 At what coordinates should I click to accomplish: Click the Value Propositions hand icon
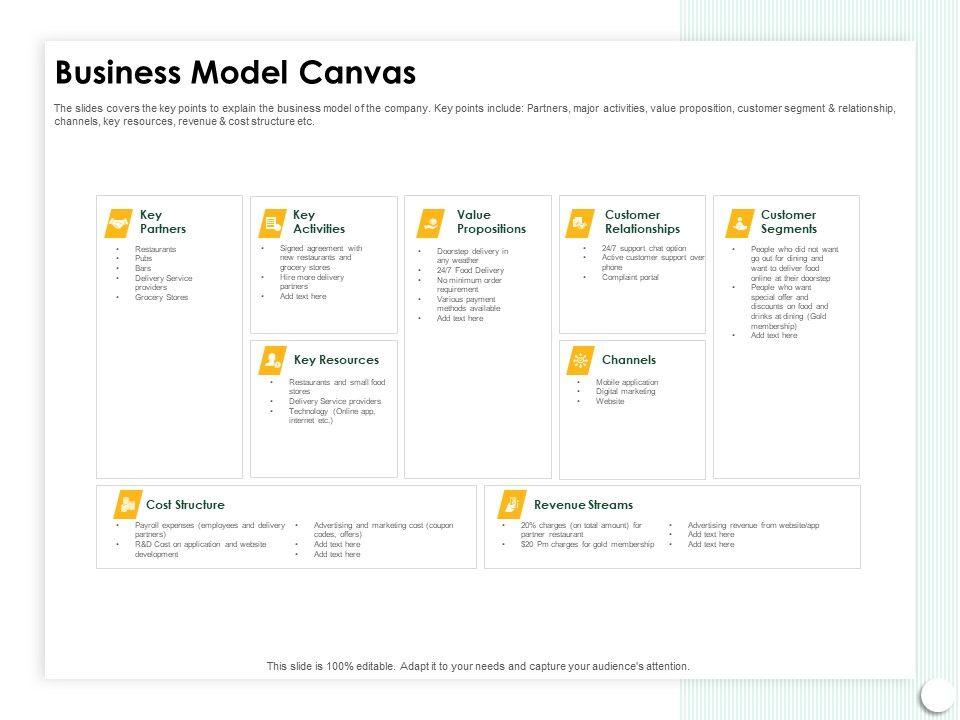pos(430,223)
